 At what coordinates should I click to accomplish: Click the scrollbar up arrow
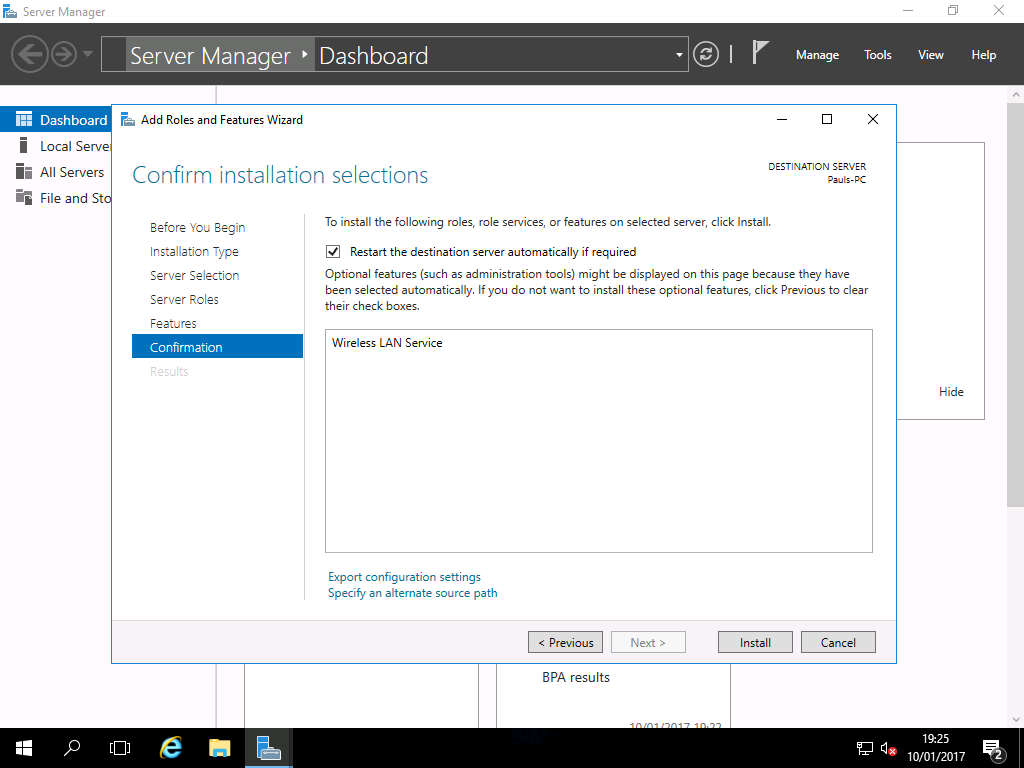pos(1015,95)
